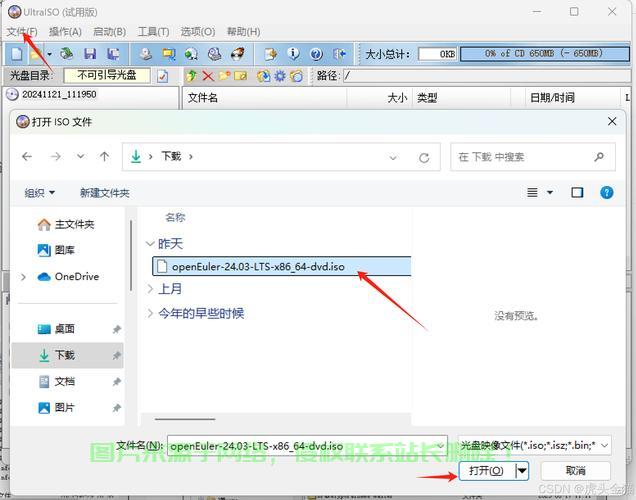Toggle the preview pane icon
Image resolution: width=636 pixels, height=500 pixels.
[577, 193]
